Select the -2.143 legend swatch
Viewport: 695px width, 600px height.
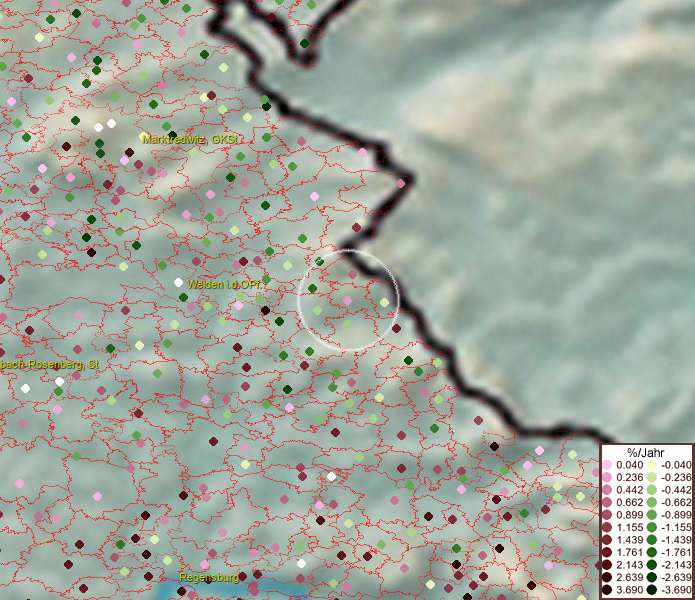click(652, 565)
